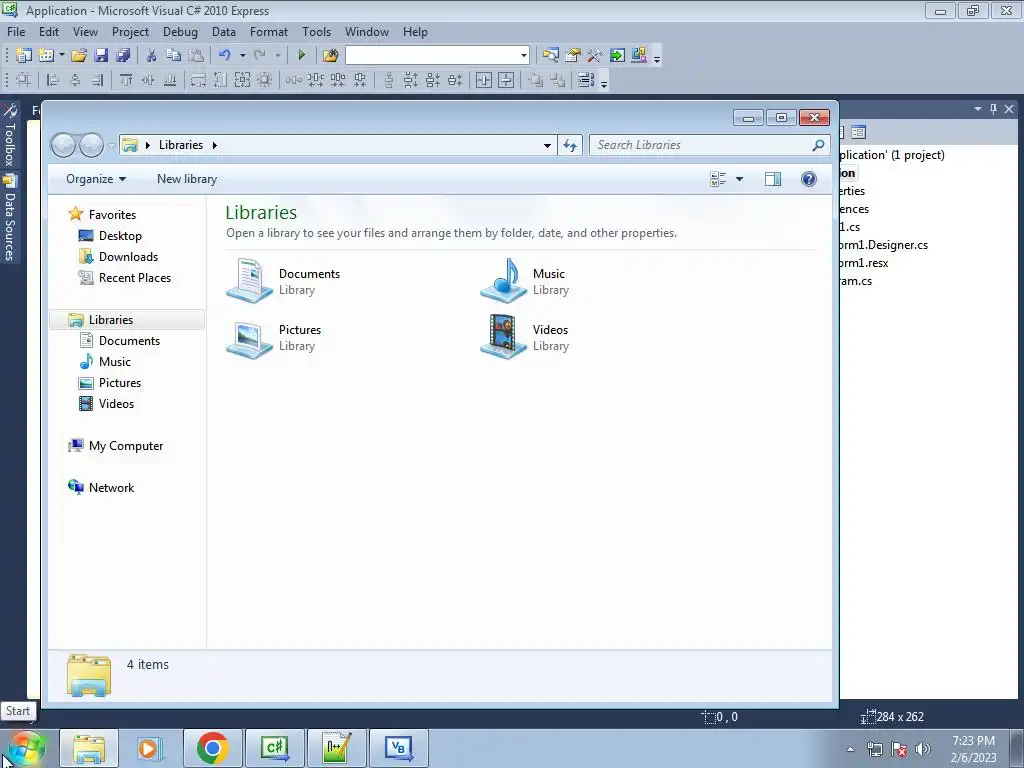Image resolution: width=1024 pixels, height=768 pixels.
Task: Expand the Undo history dropdown
Action: click(x=242, y=56)
